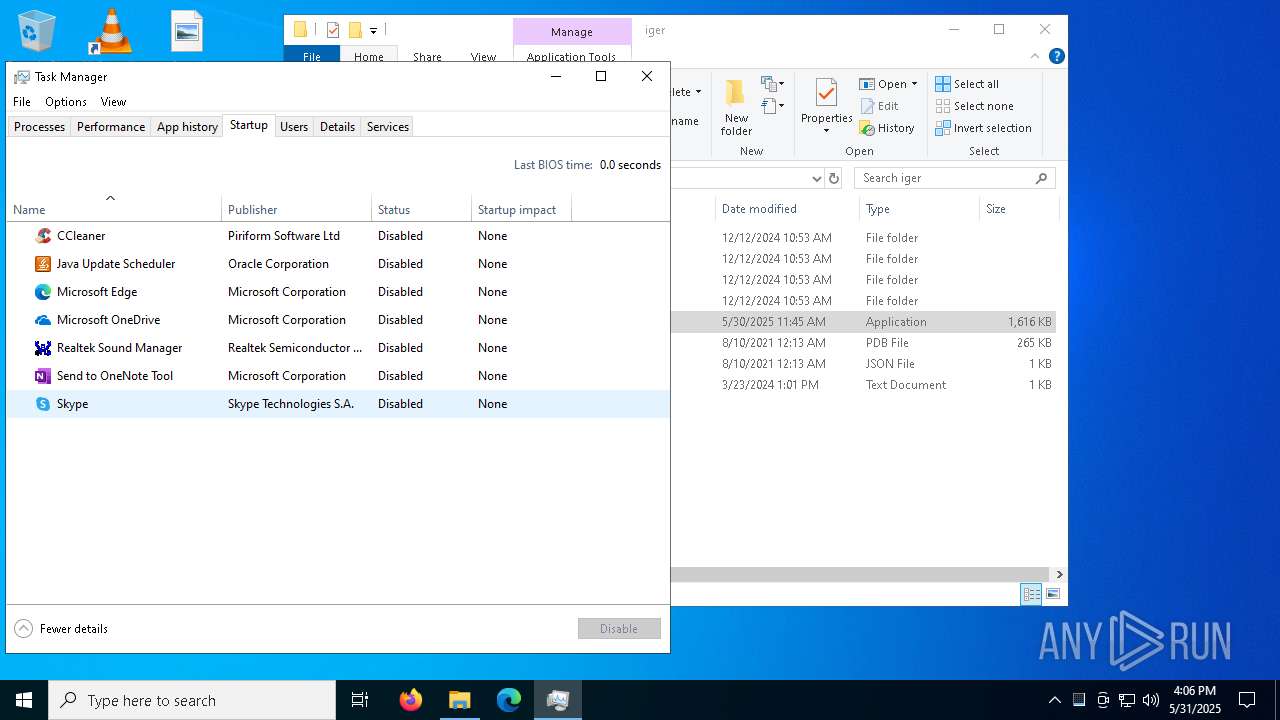Click the Send to OneNote Tool icon
1280x720 pixels.
point(42,376)
